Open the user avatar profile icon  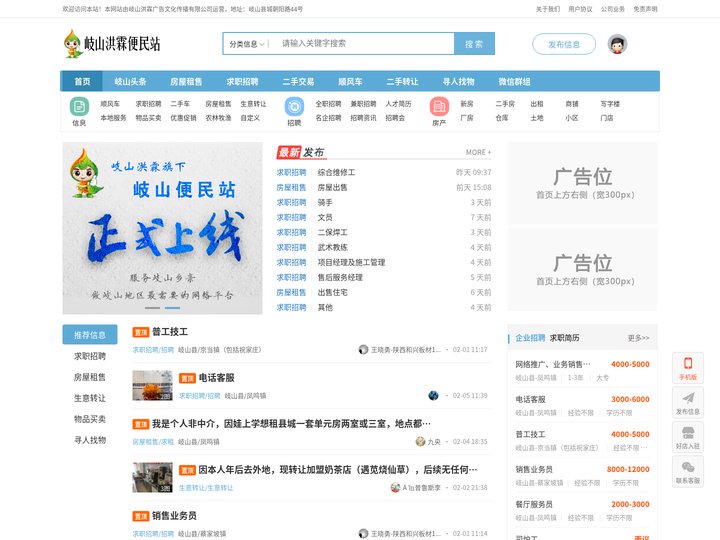617,44
